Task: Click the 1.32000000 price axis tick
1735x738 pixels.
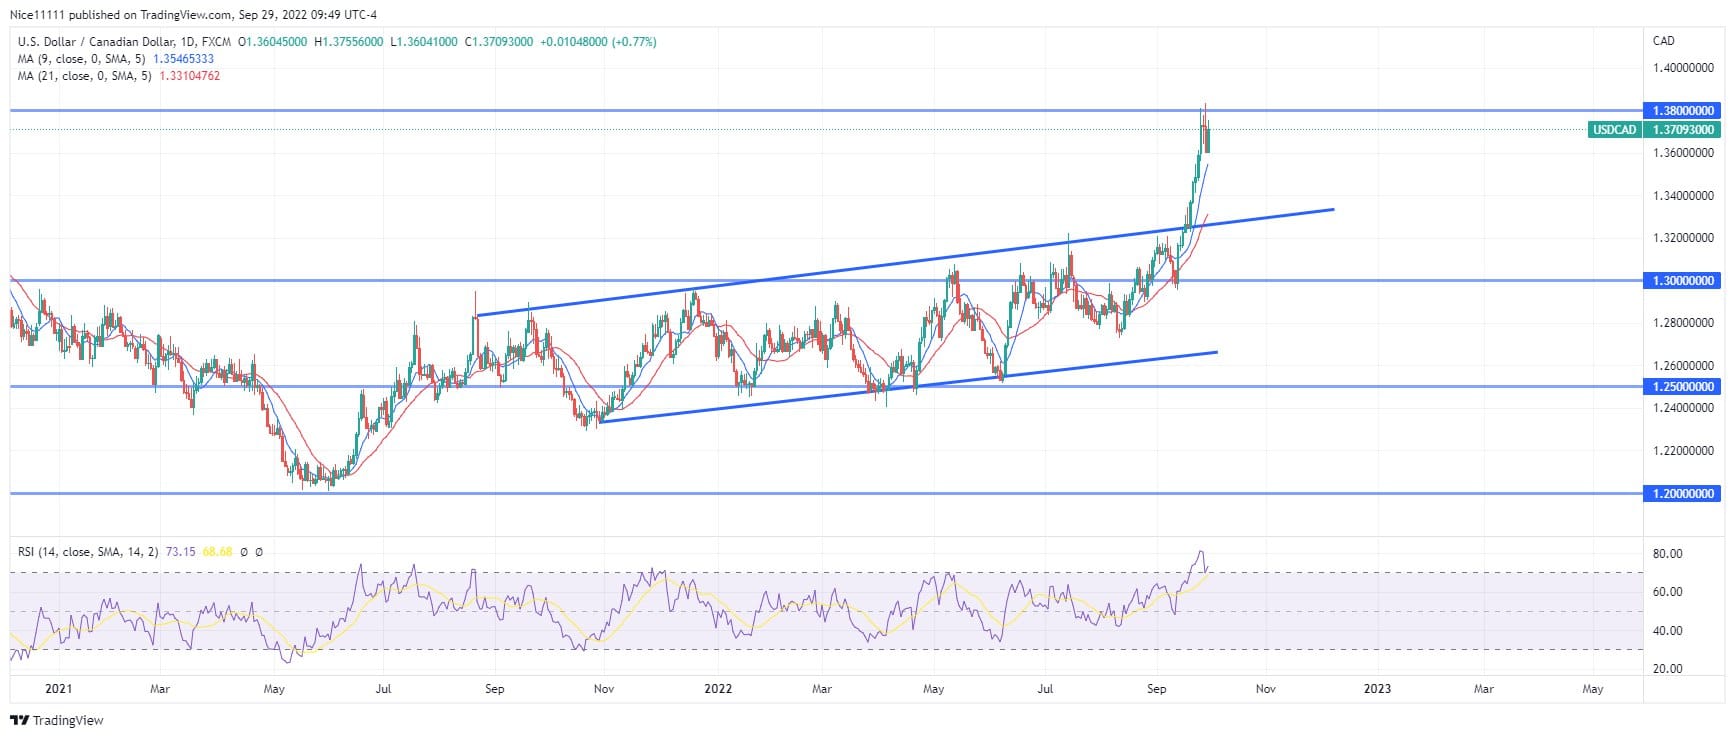Action: click(1683, 238)
